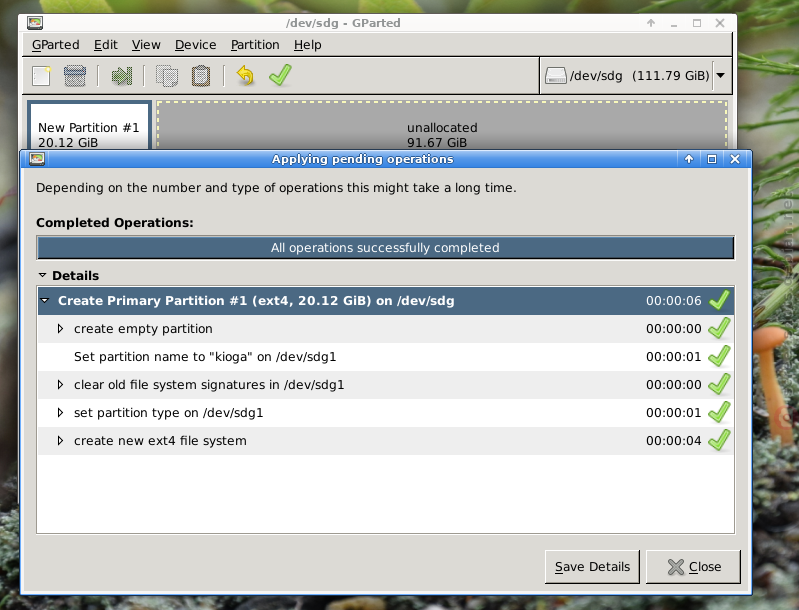Image resolution: width=799 pixels, height=610 pixels.
Task: Click the Delete partition toolbar icon
Action: pos(75,76)
